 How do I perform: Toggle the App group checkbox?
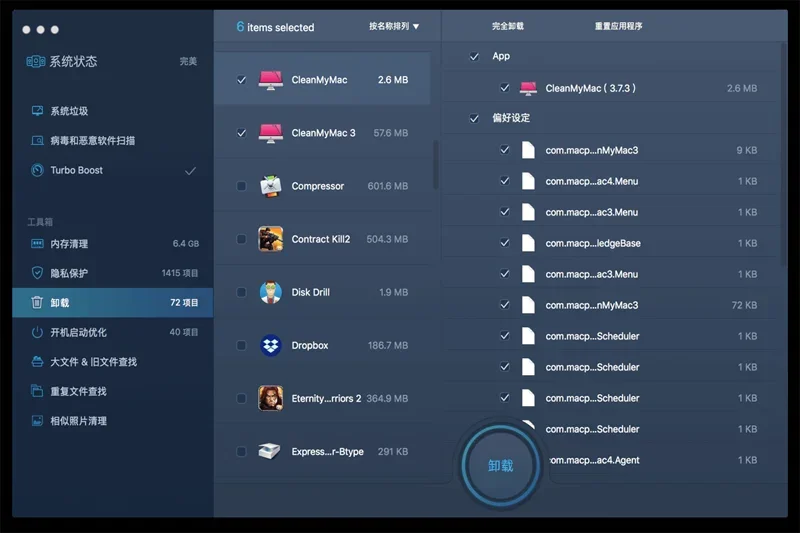pos(474,57)
